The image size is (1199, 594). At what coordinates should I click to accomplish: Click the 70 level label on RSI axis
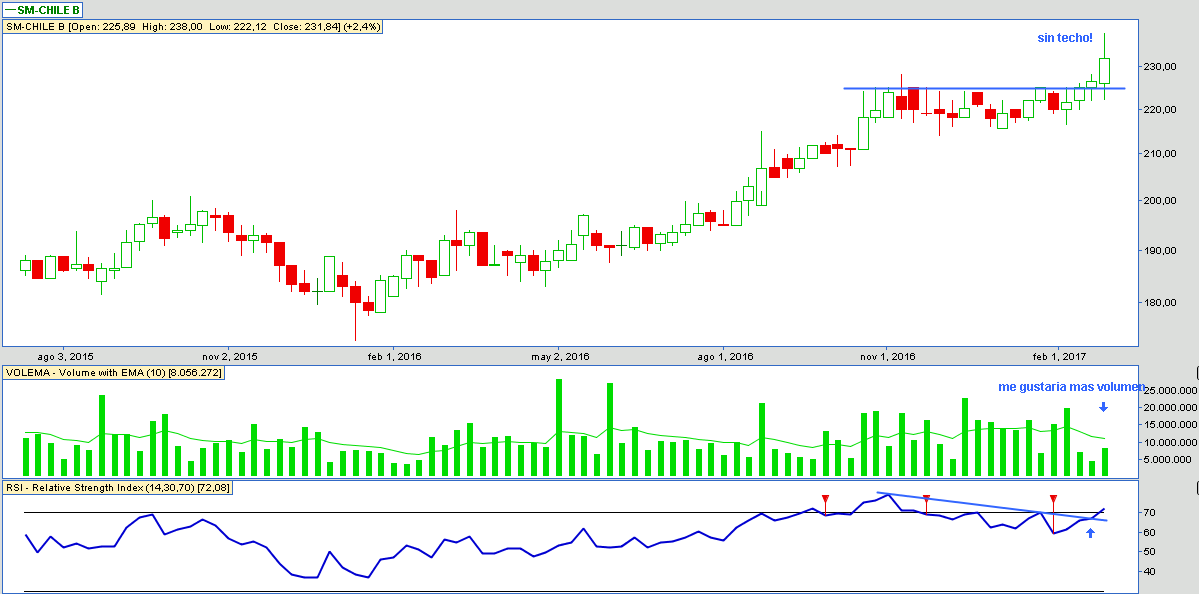(1151, 512)
